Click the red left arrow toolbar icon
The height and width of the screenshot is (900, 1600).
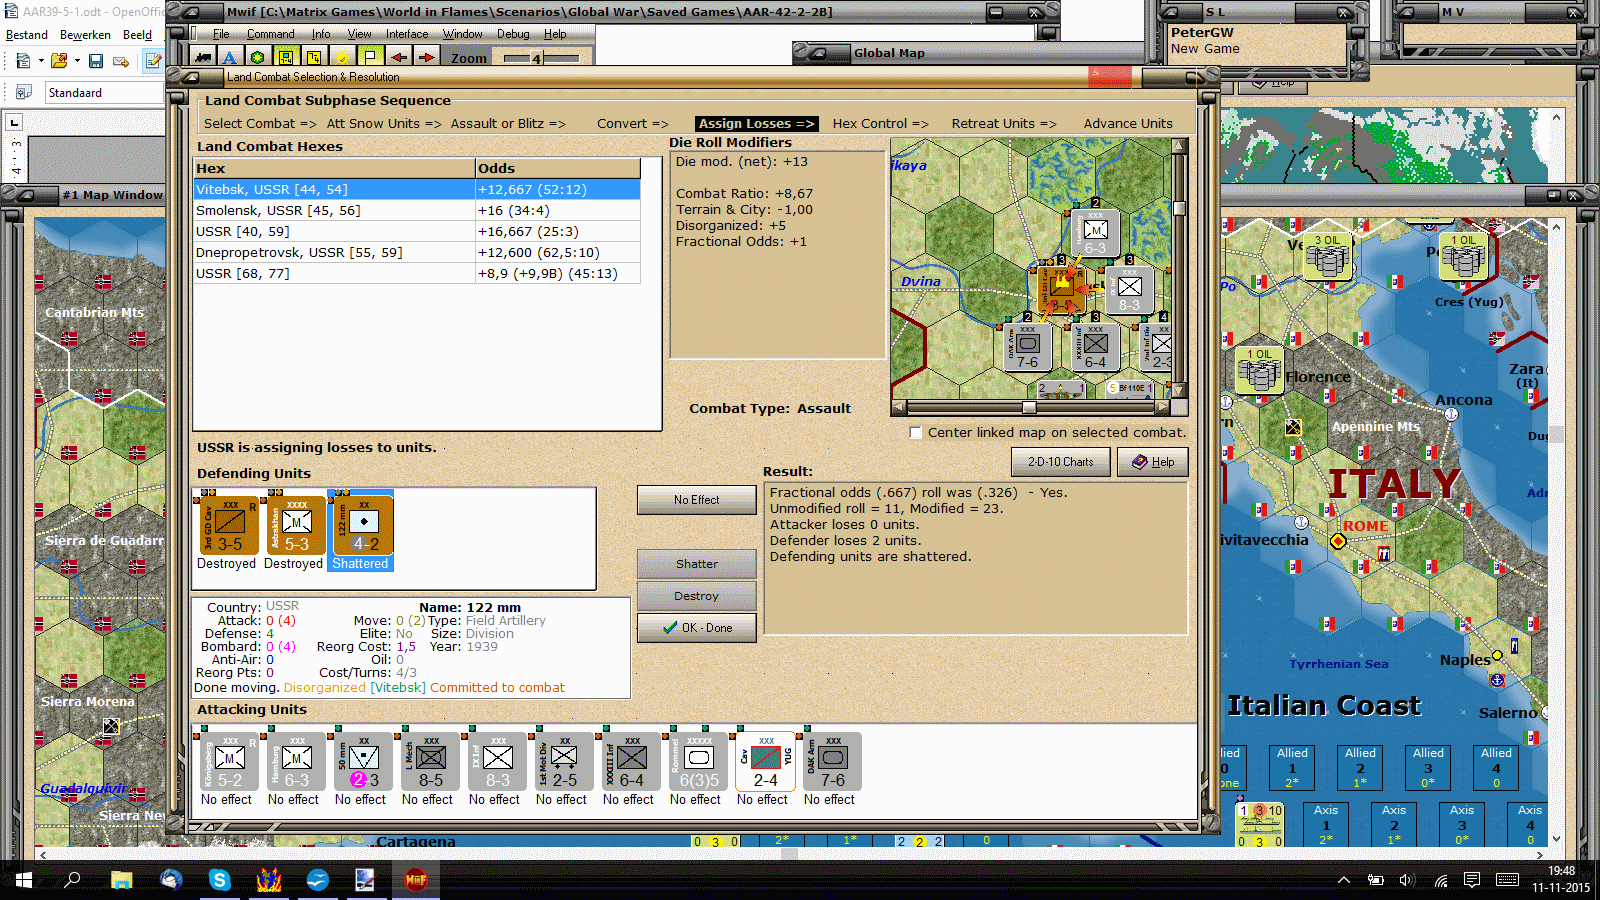tap(398, 58)
